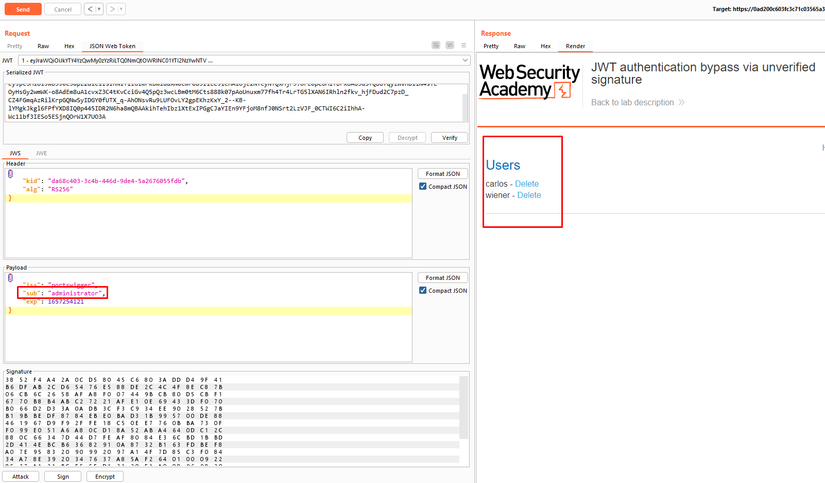The height and width of the screenshot is (483, 825).
Task: Select the JWE tab
Action: (41, 153)
